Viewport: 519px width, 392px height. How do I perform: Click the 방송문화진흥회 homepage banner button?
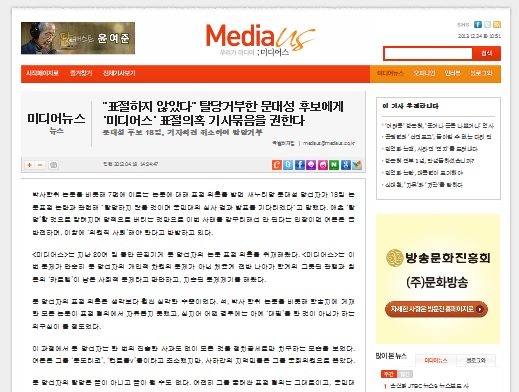[x=436, y=309]
